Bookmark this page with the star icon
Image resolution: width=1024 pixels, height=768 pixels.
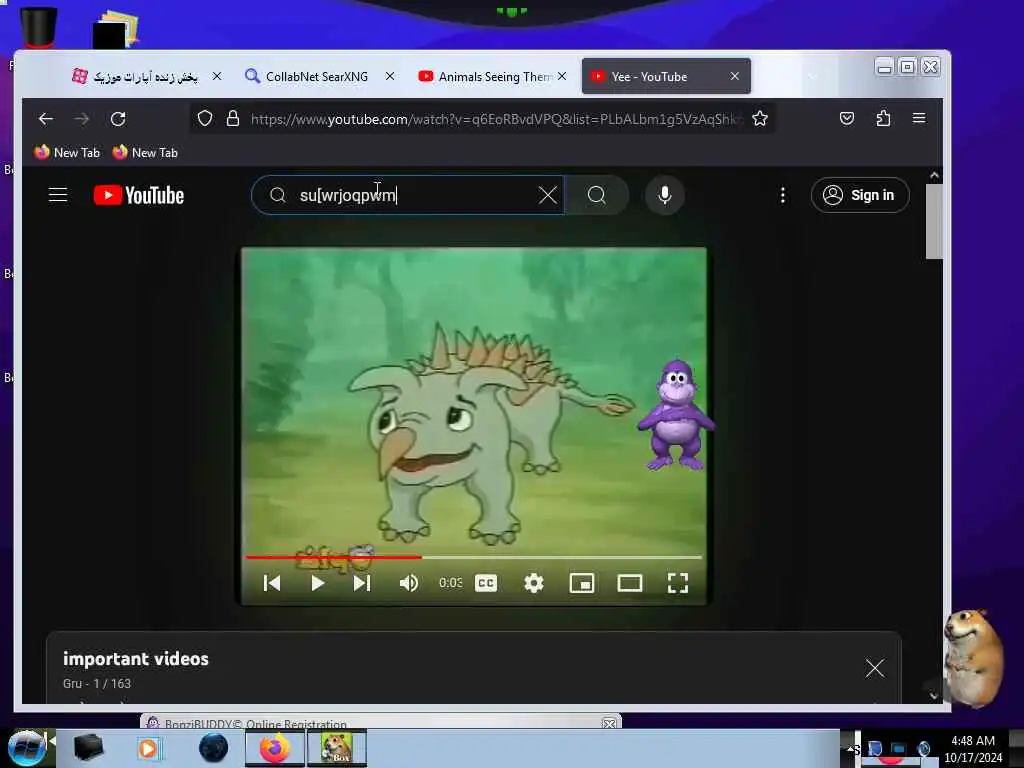click(760, 118)
